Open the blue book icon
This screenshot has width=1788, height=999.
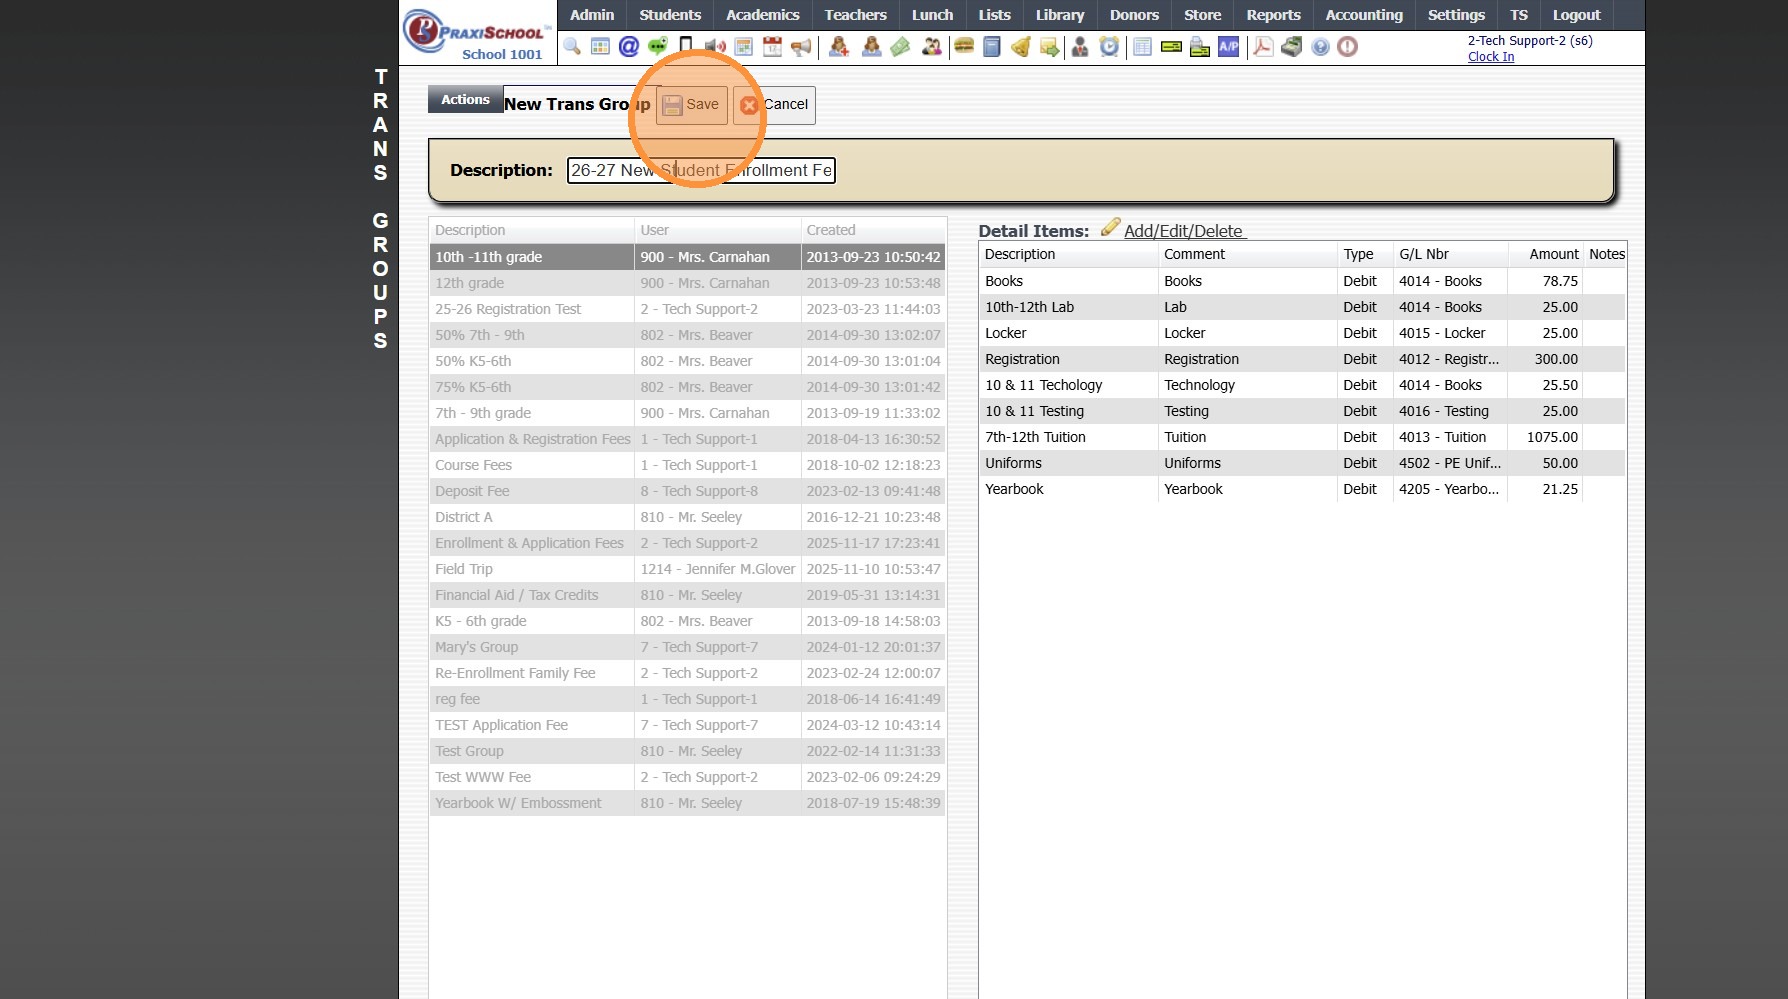tap(992, 47)
